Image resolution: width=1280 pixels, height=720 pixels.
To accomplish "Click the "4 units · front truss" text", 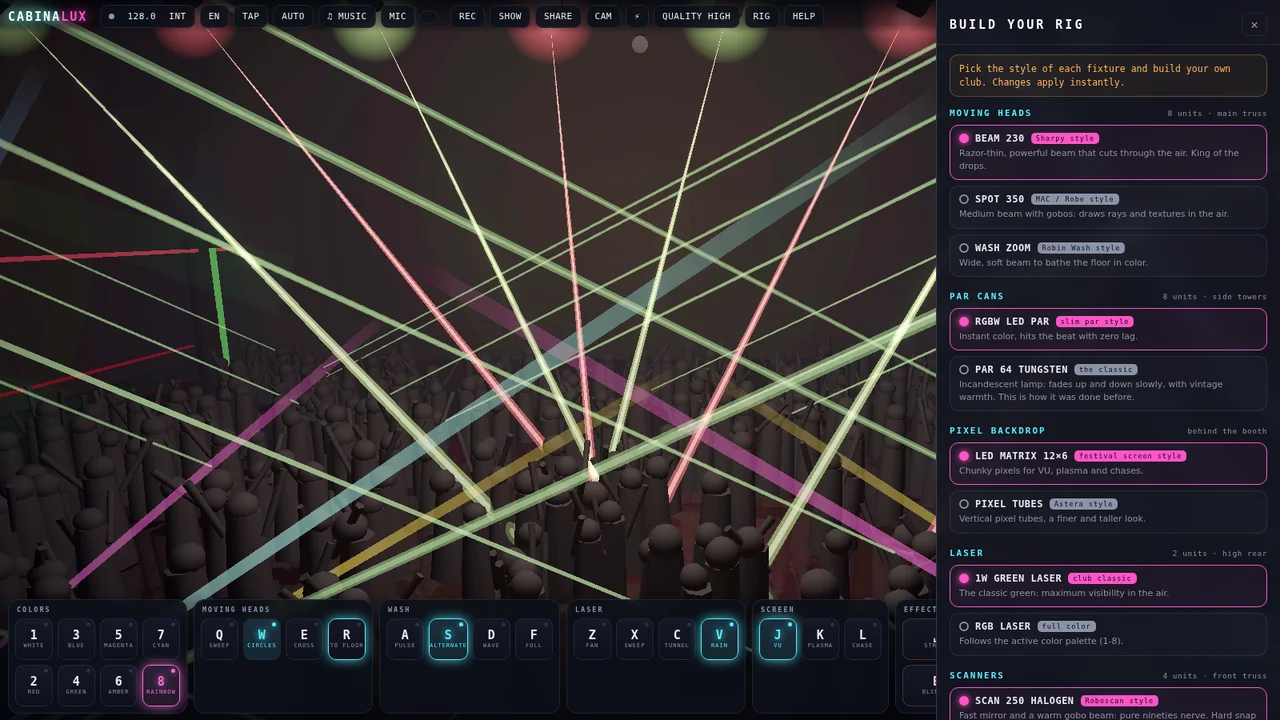I will coord(1214,677).
